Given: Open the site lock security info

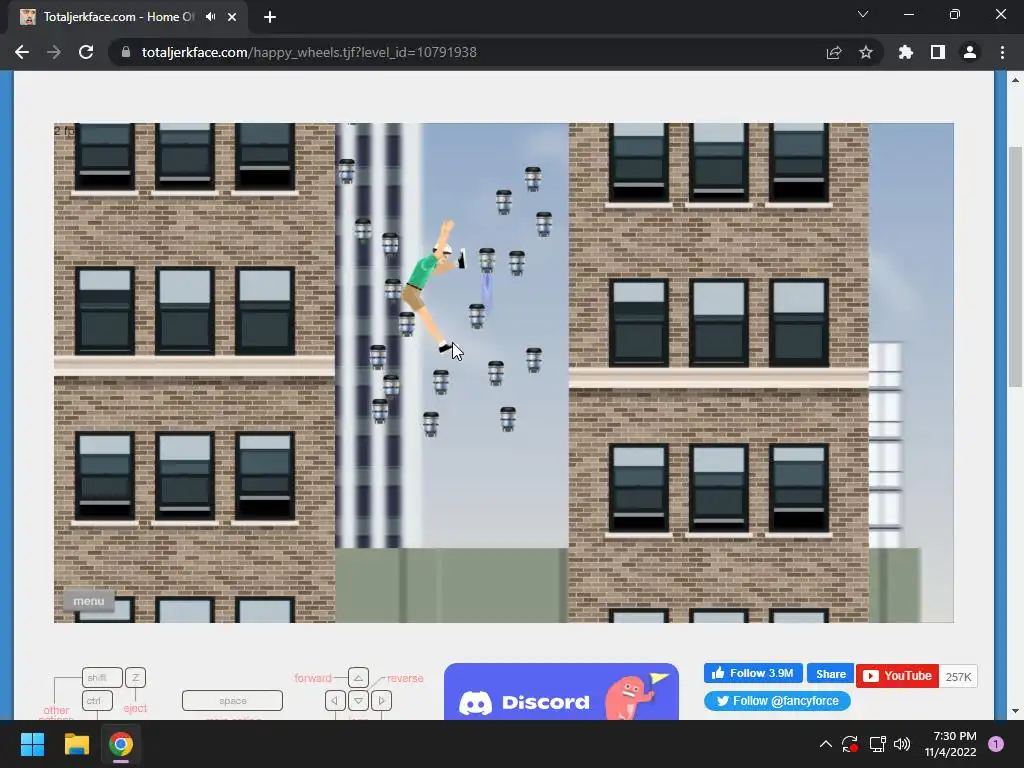Looking at the screenshot, I should (x=126, y=52).
